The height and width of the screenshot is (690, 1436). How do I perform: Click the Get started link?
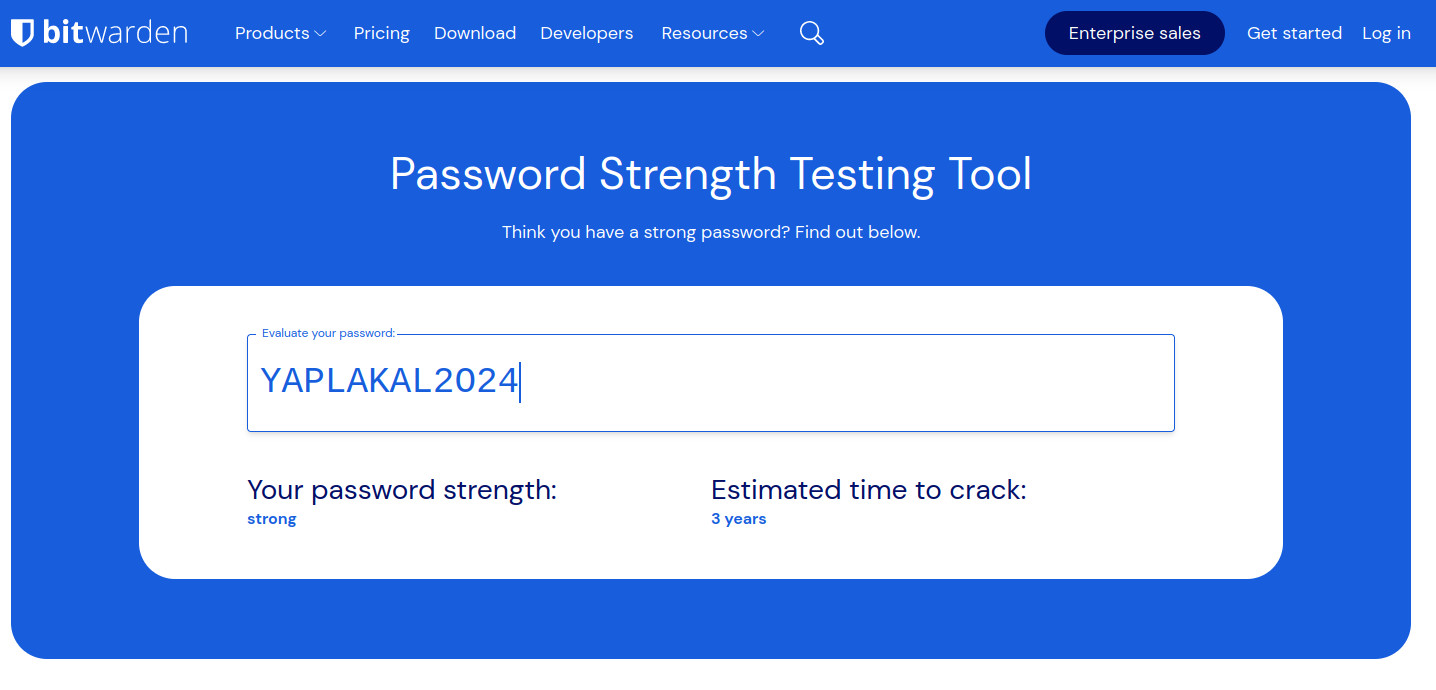tap(1294, 33)
